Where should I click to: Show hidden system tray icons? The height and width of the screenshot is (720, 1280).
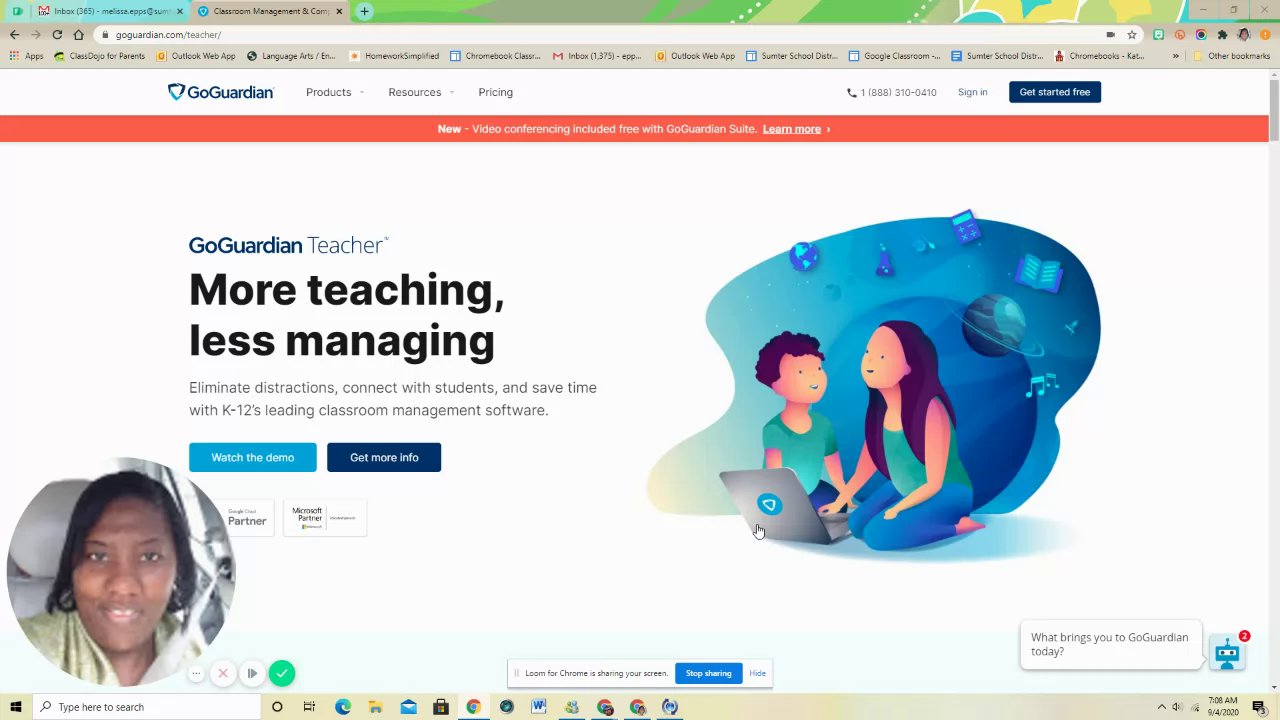pyautogui.click(x=1161, y=707)
